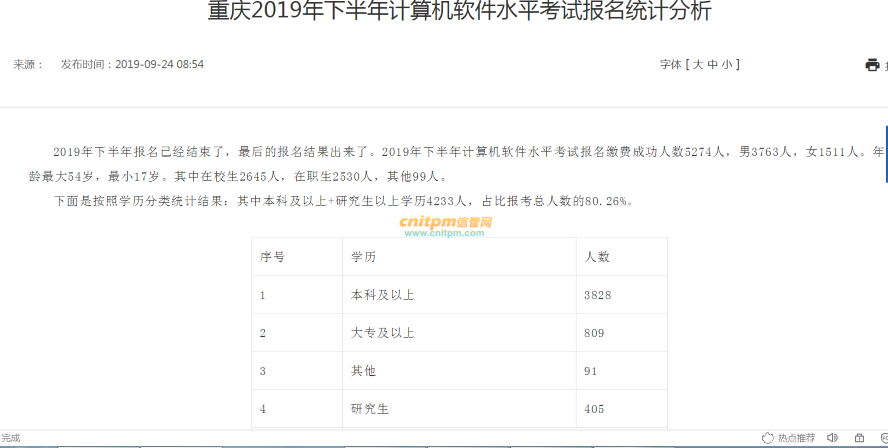The image size is (888, 448).
Task: Click the printer icon to print the article
Action: point(872,65)
